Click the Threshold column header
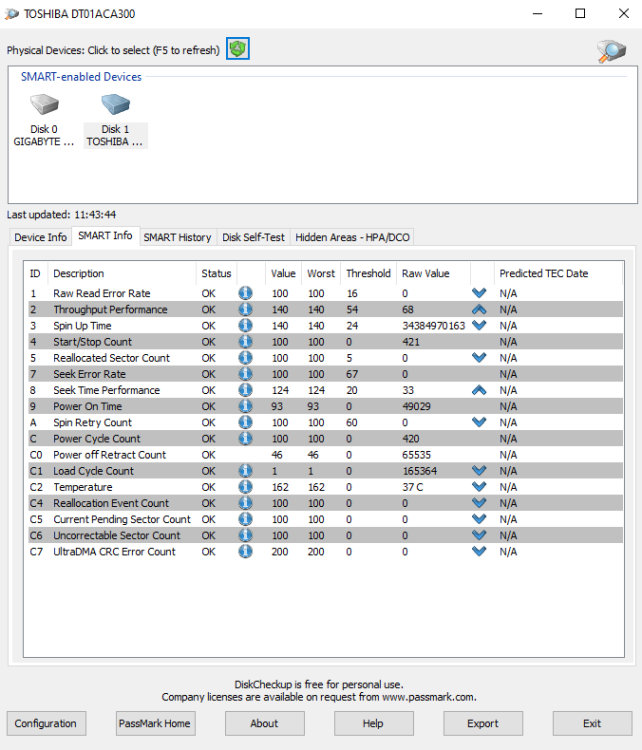Image resolution: width=642 pixels, height=750 pixels. 368,273
